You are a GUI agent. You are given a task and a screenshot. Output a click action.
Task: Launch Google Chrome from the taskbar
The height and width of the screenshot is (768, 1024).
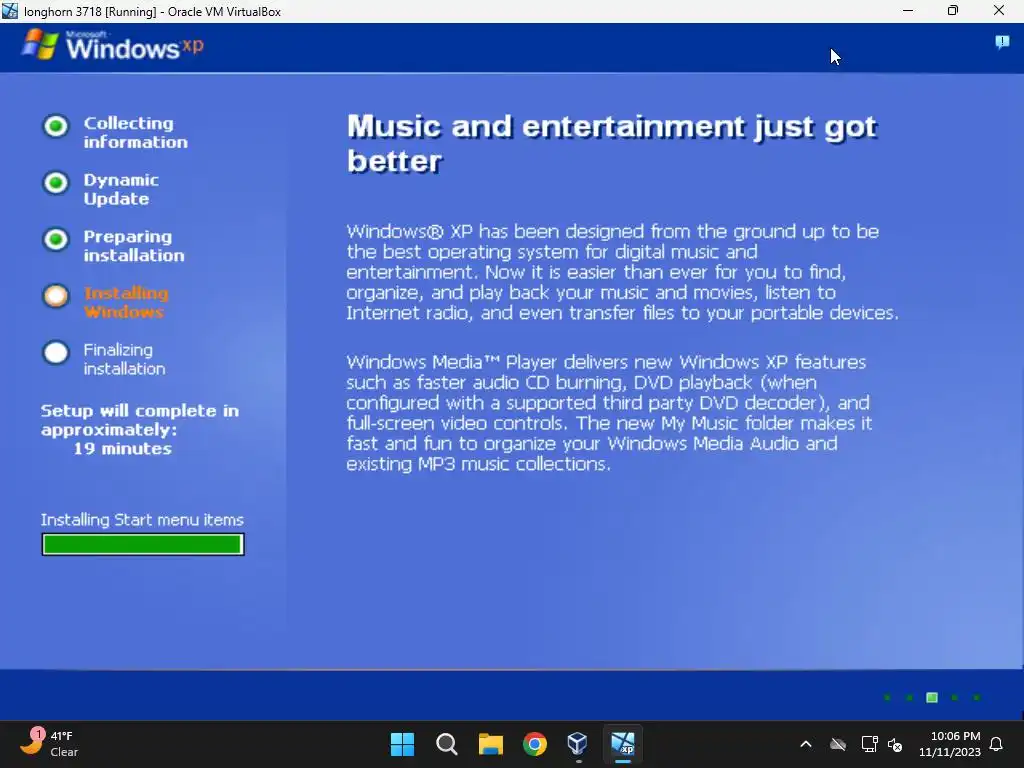coord(535,744)
